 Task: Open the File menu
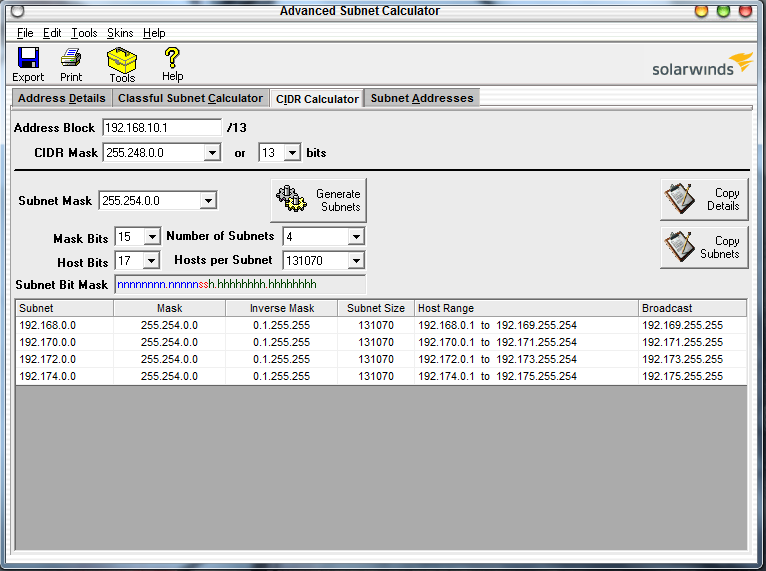tap(25, 33)
